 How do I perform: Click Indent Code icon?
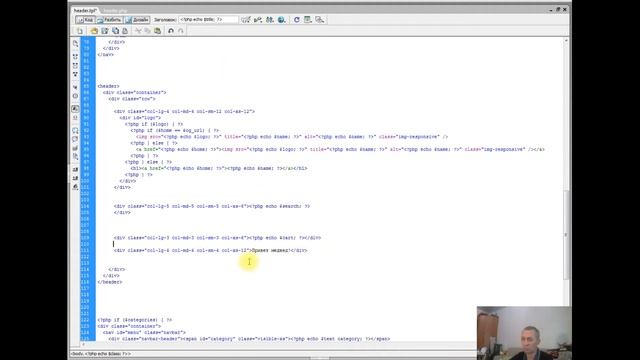point(75,169)
